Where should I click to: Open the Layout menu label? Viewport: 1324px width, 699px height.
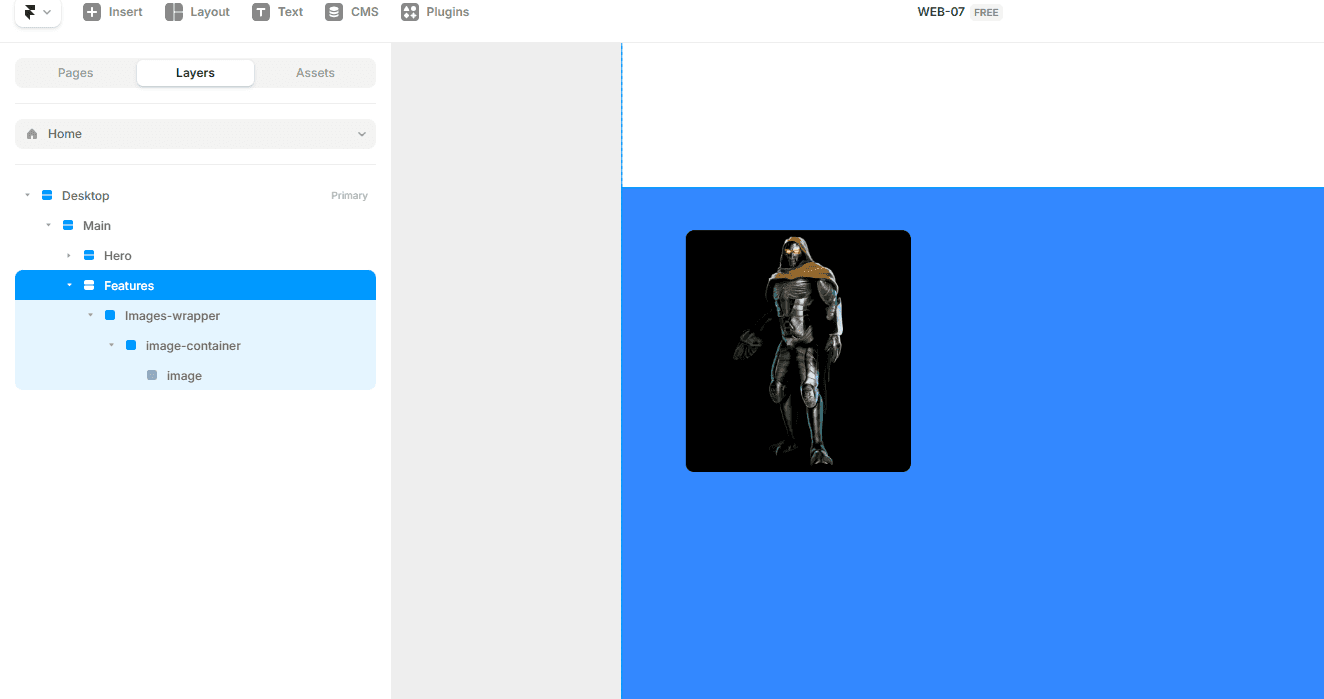(210, 12)
